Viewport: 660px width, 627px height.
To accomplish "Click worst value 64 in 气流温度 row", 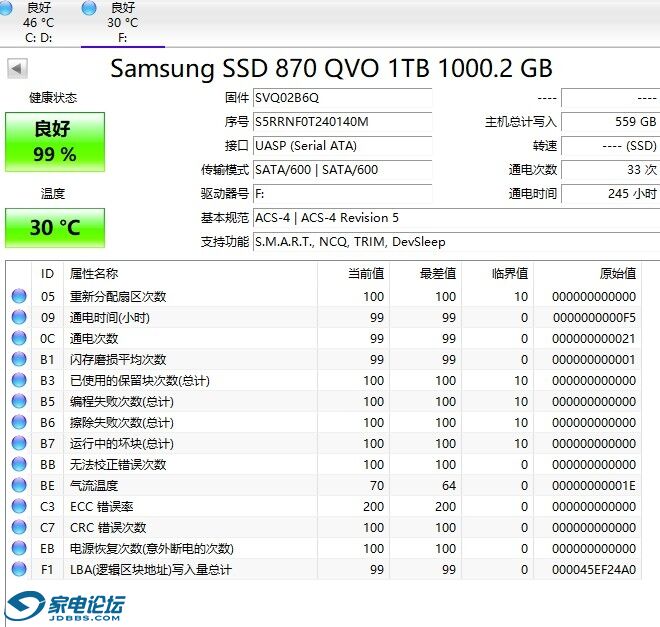I will 449,486.
